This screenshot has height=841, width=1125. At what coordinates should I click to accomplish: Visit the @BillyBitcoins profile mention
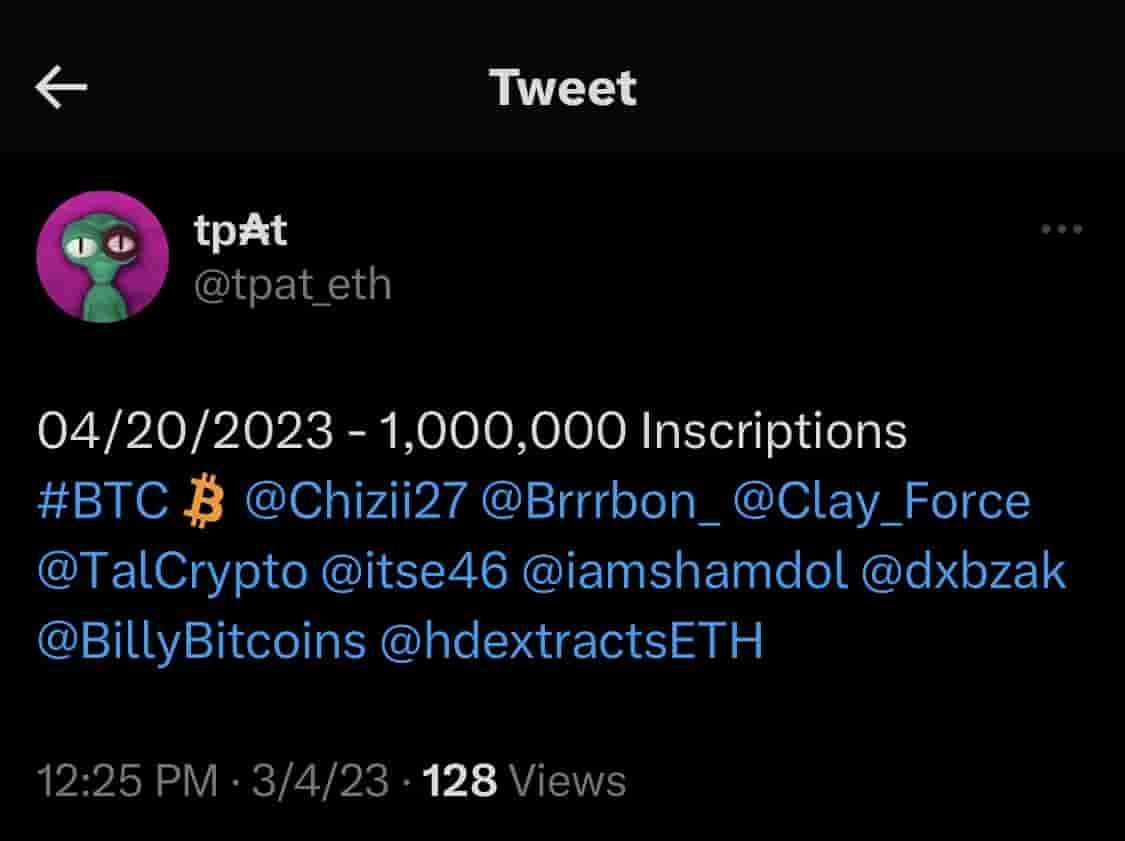click(201, 641)
